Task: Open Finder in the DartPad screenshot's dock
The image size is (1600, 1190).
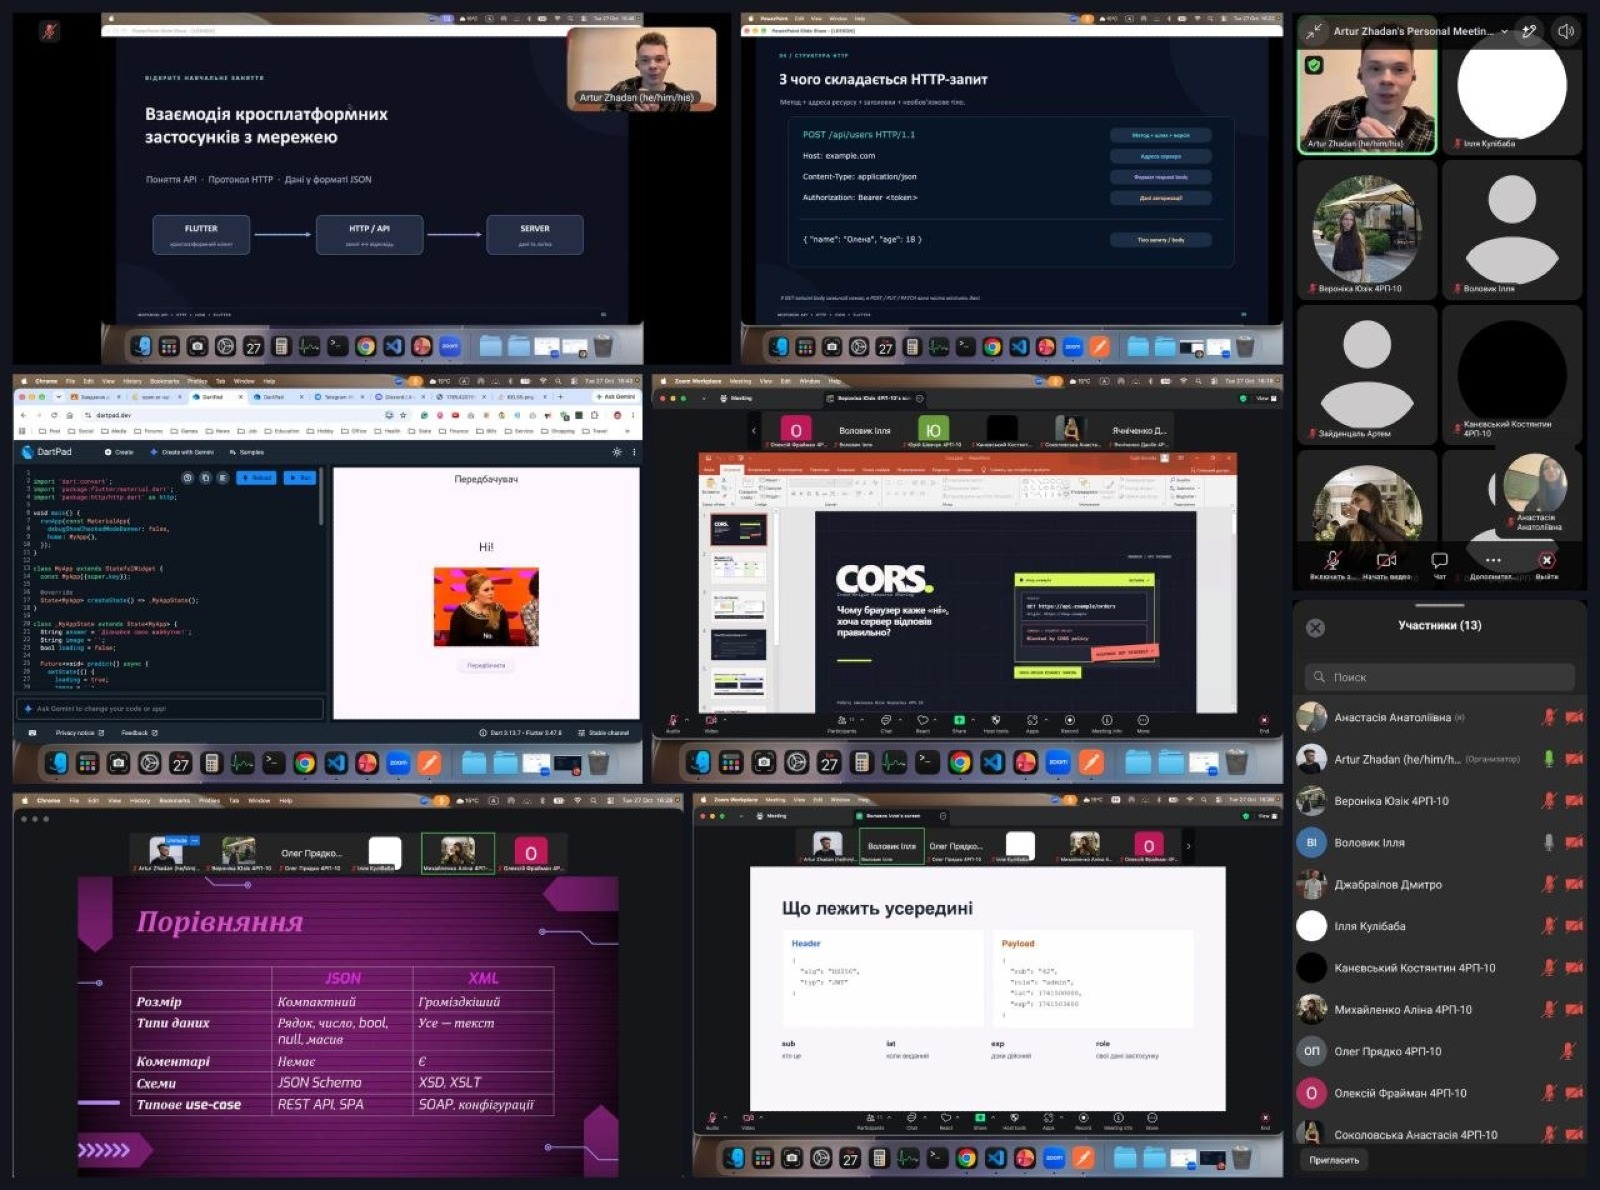Action: pos(56,763)
